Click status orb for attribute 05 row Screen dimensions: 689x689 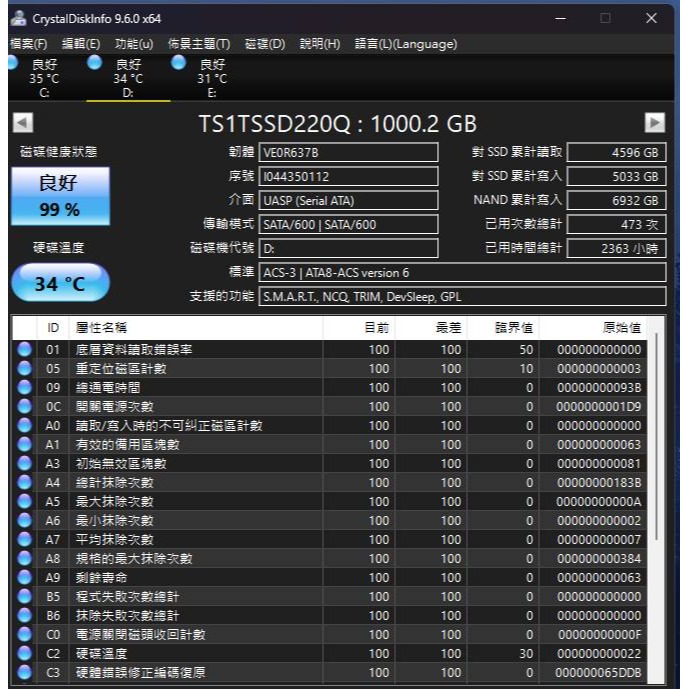pos(25,368)
